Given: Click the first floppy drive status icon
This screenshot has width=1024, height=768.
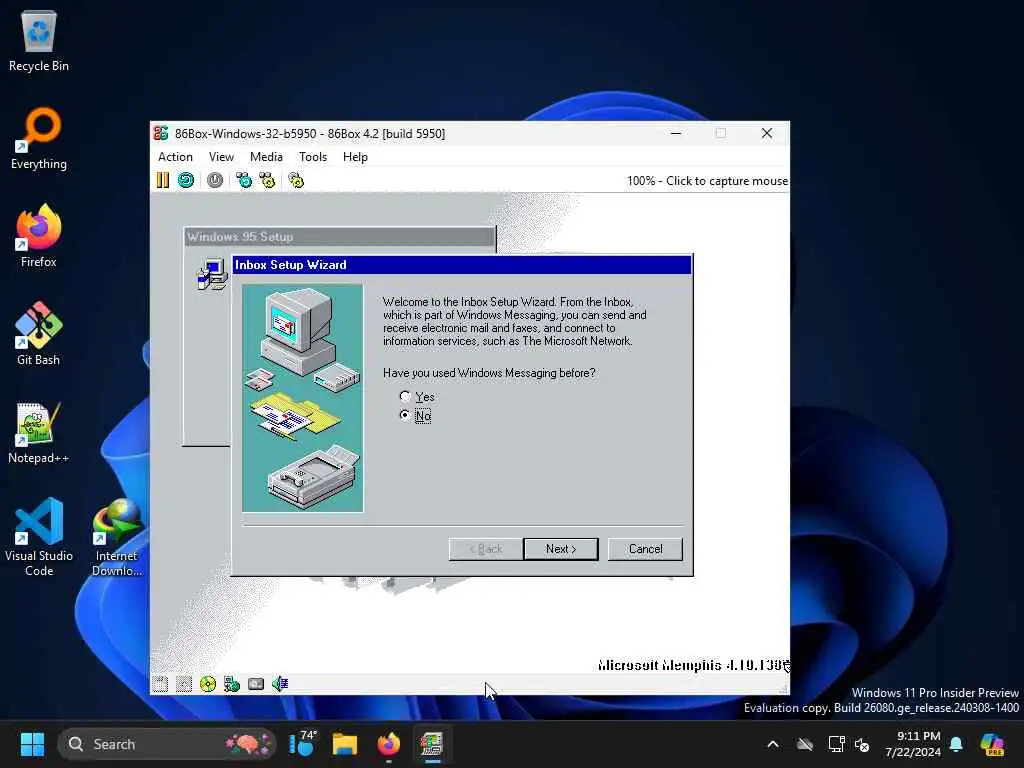Looking at the screenshot, I should tap(160, 684).
